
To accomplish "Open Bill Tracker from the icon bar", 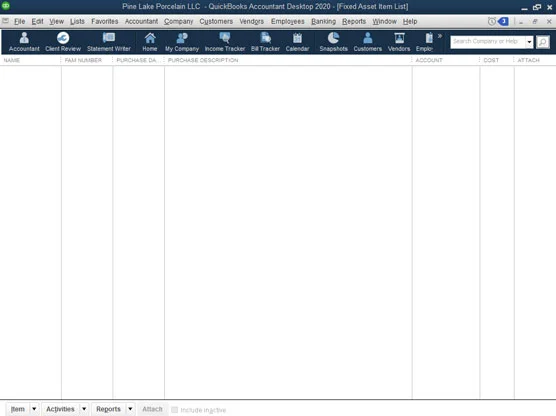I will pos(265,42).
